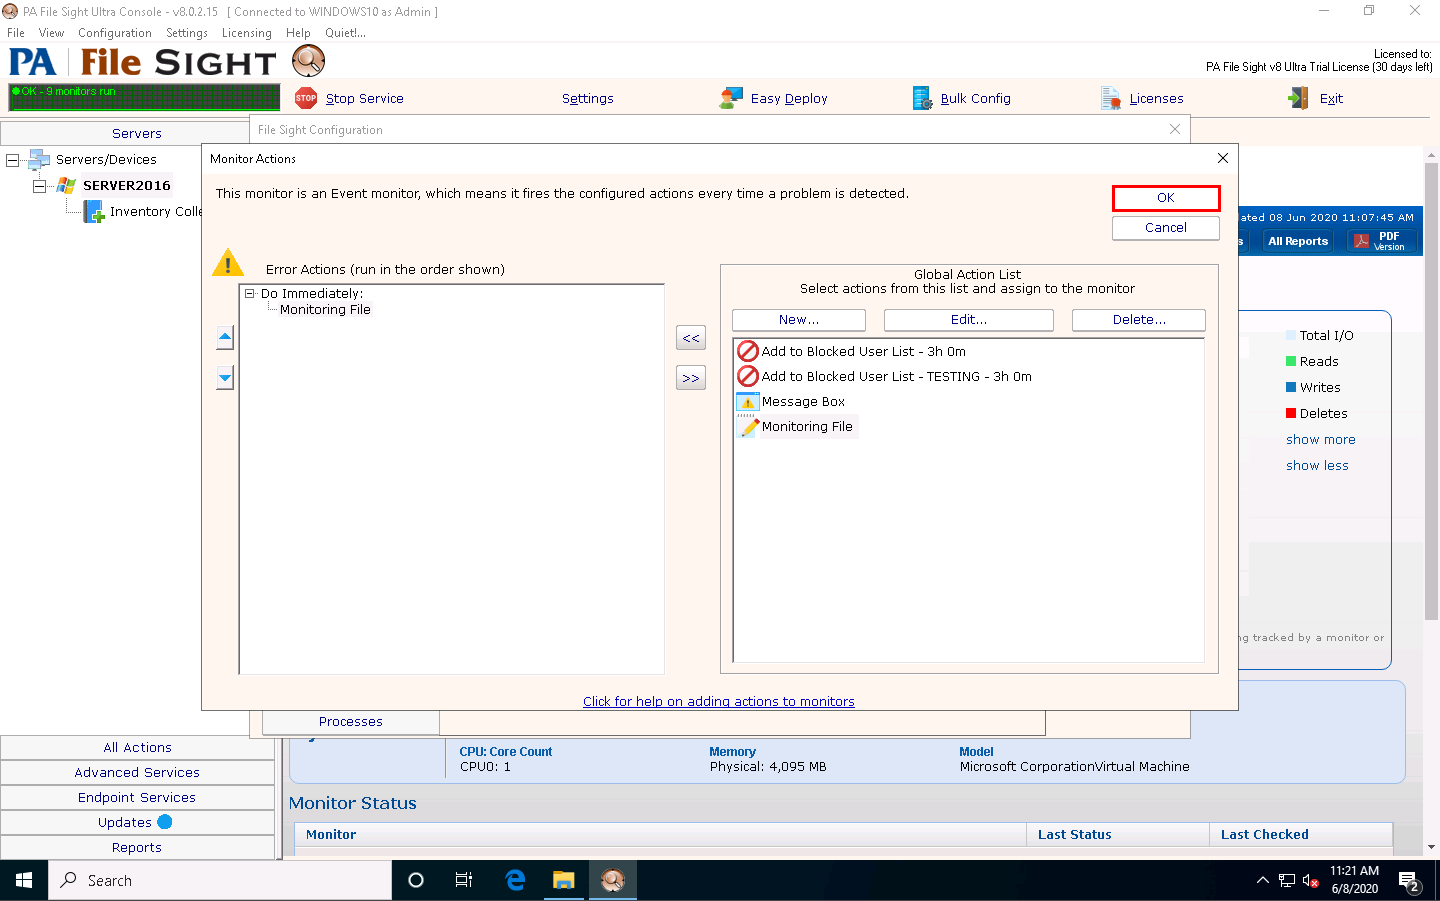
Task: Create a new global action with New...
Action: pos(799,320)
